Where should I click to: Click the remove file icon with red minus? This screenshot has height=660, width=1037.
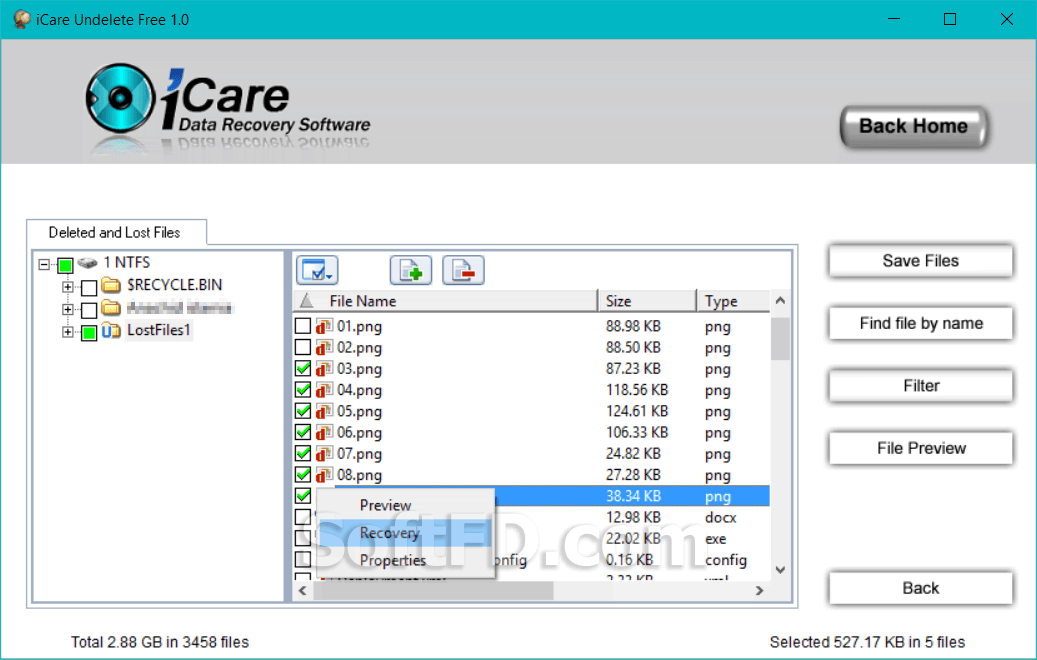[x=463, y=270]
